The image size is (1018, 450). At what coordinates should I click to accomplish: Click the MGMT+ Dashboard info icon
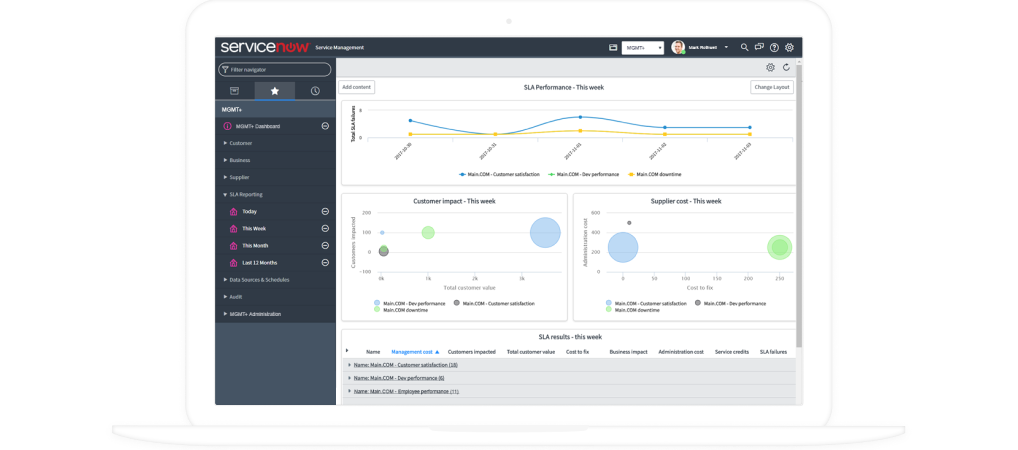click(227, 126)
